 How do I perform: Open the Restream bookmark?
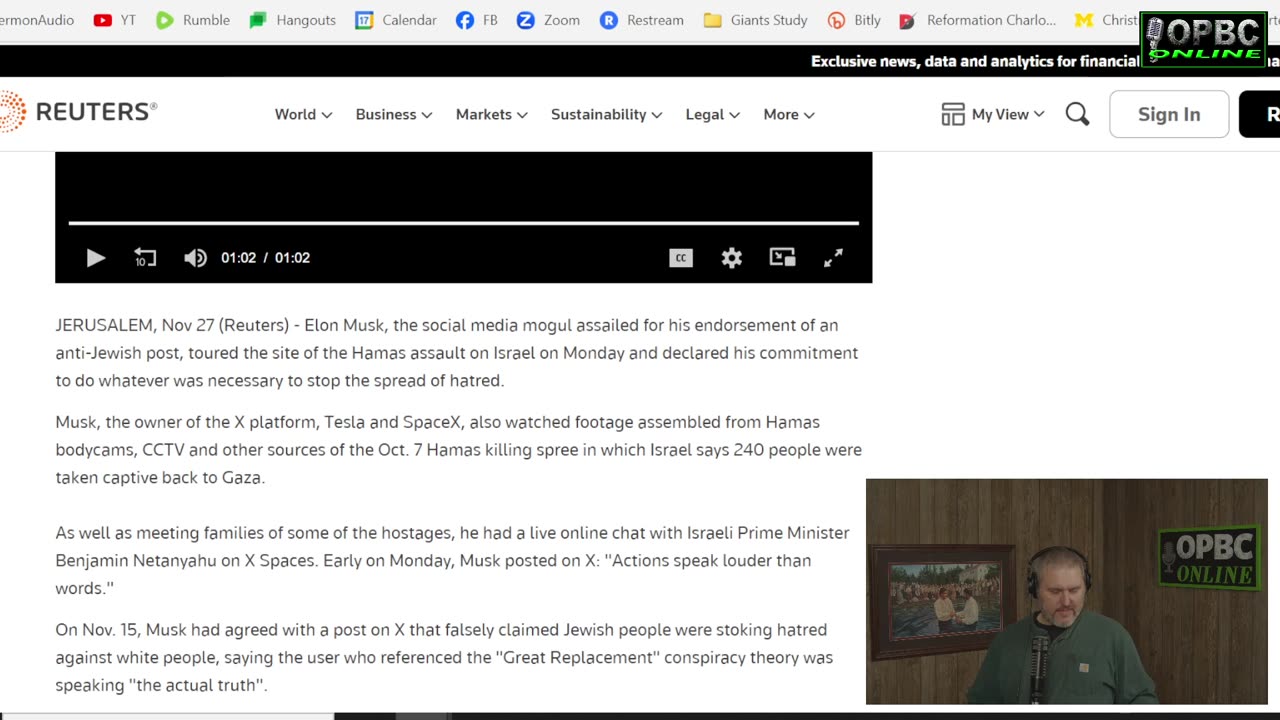(x=642, y=20)
